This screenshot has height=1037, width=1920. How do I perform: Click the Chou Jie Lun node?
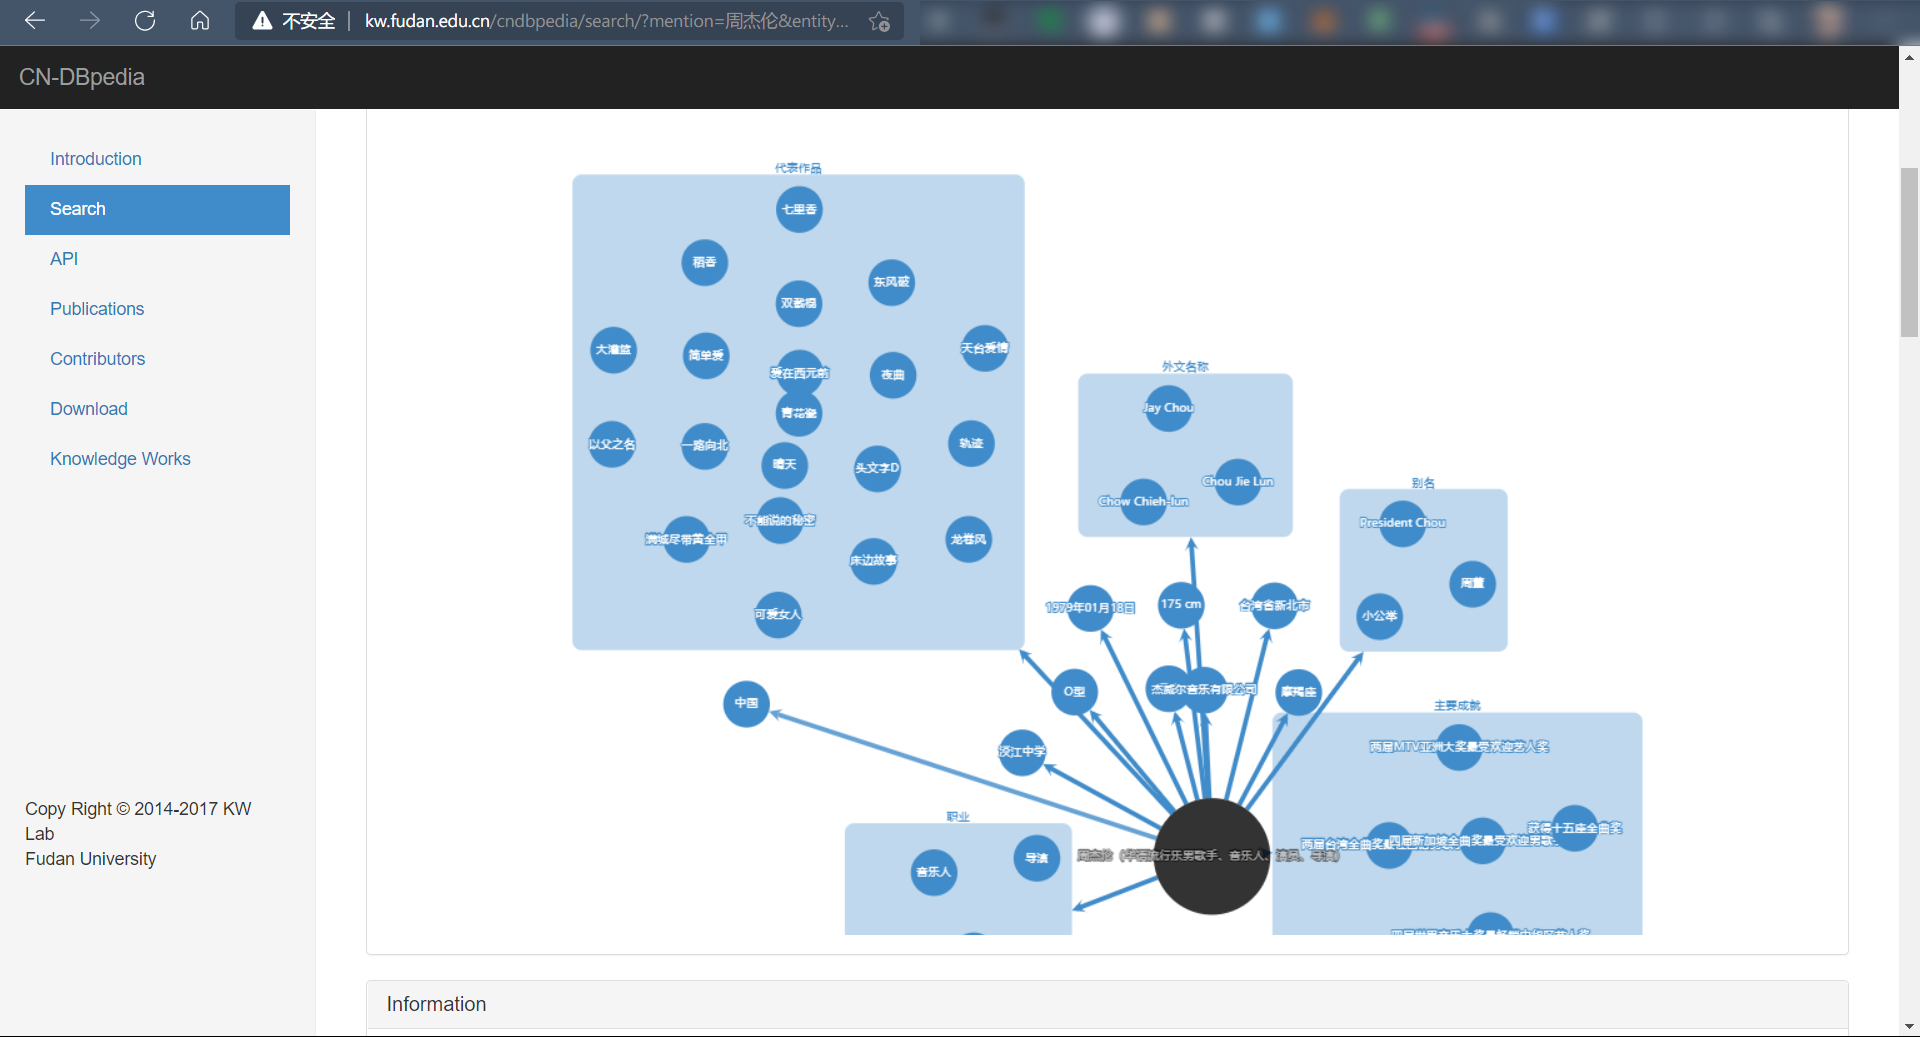pyautogui.click(x=1238, y=481)
